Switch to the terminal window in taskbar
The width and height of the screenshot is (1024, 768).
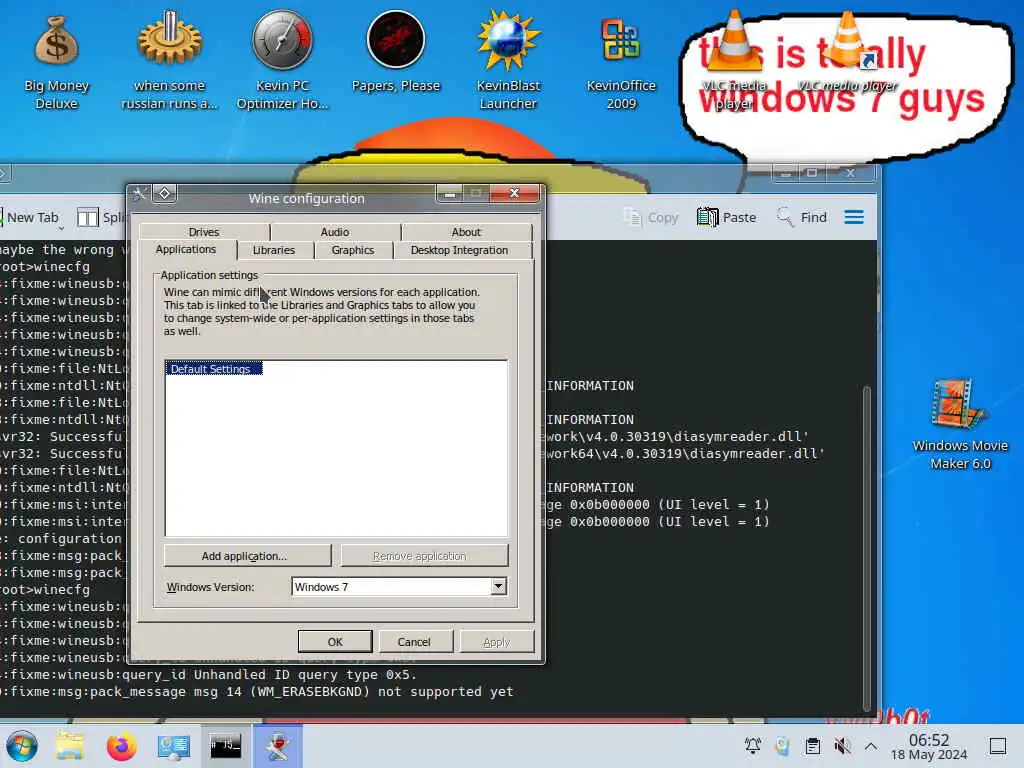click(225, 746)
